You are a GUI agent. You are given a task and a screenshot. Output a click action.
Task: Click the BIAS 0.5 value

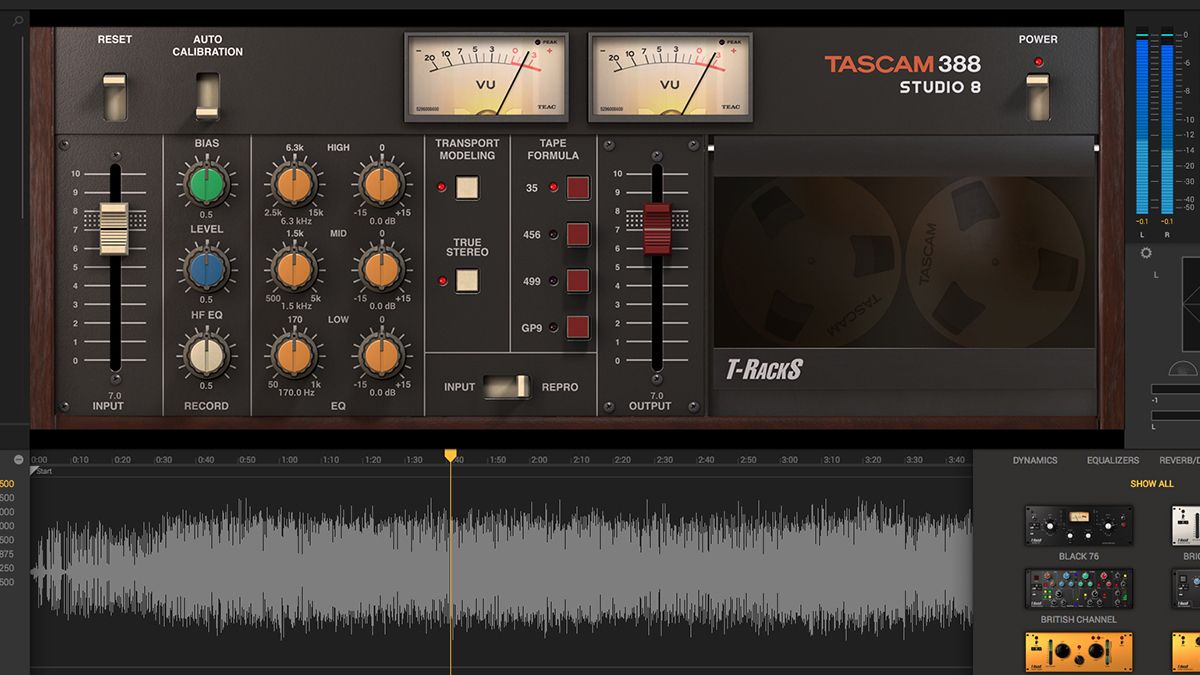(206, 215)
